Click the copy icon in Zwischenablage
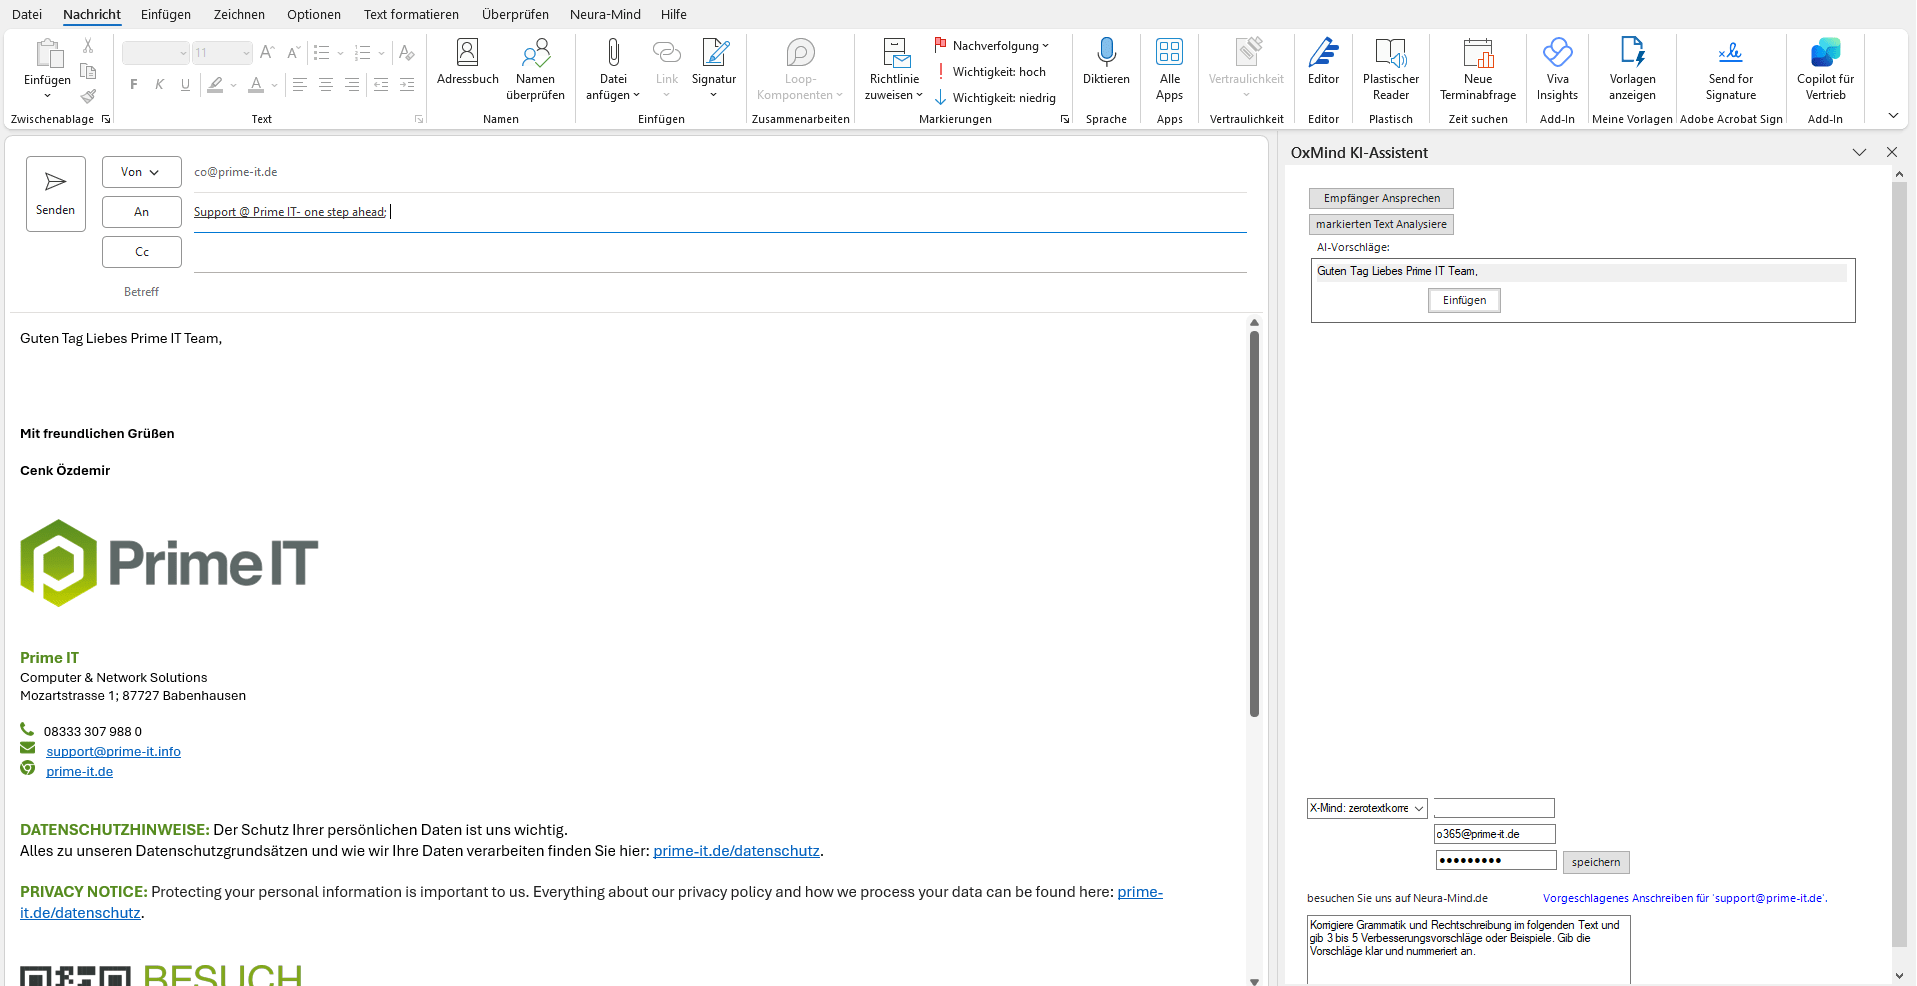 [88, 71]
